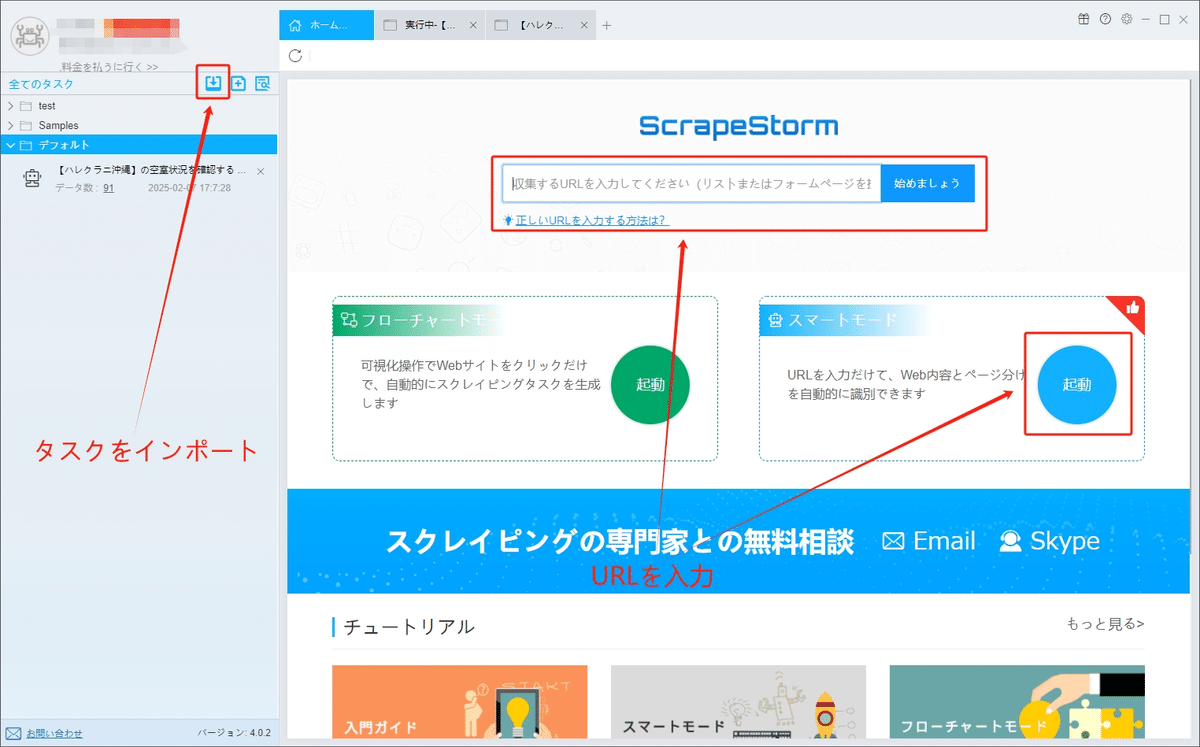The width and height of the screenshot is (1200, 747).
Task: Click 料金を払うに行く >> link
Action: pos(110,67)
